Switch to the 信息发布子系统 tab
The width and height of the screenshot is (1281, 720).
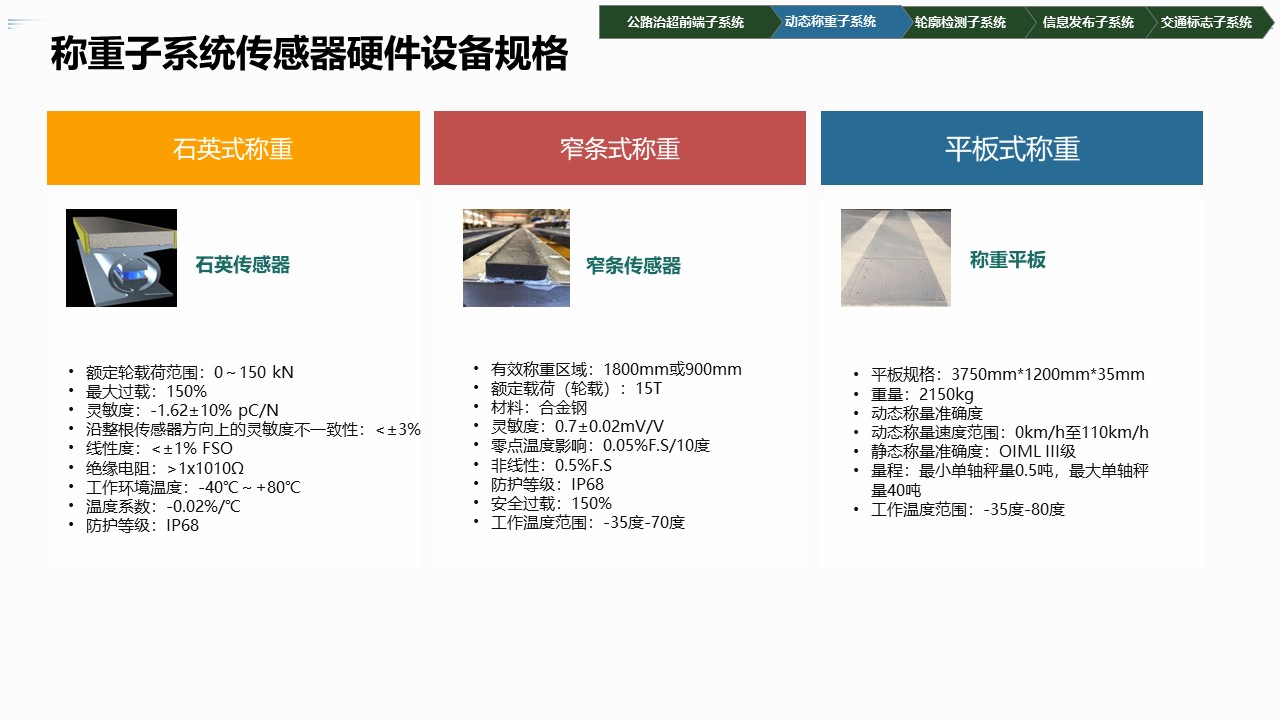pyautogui.click(x=1088, y=22)
